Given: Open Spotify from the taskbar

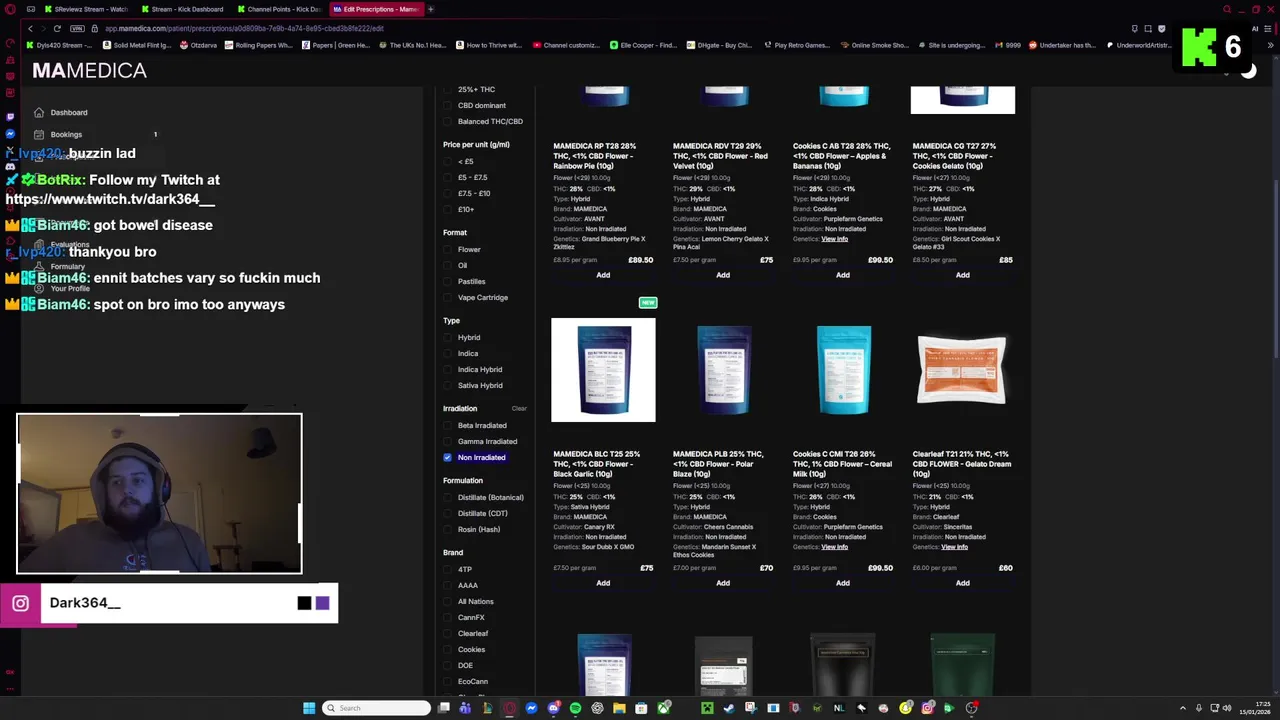Looking at the screenshot, I should point(575,708).
